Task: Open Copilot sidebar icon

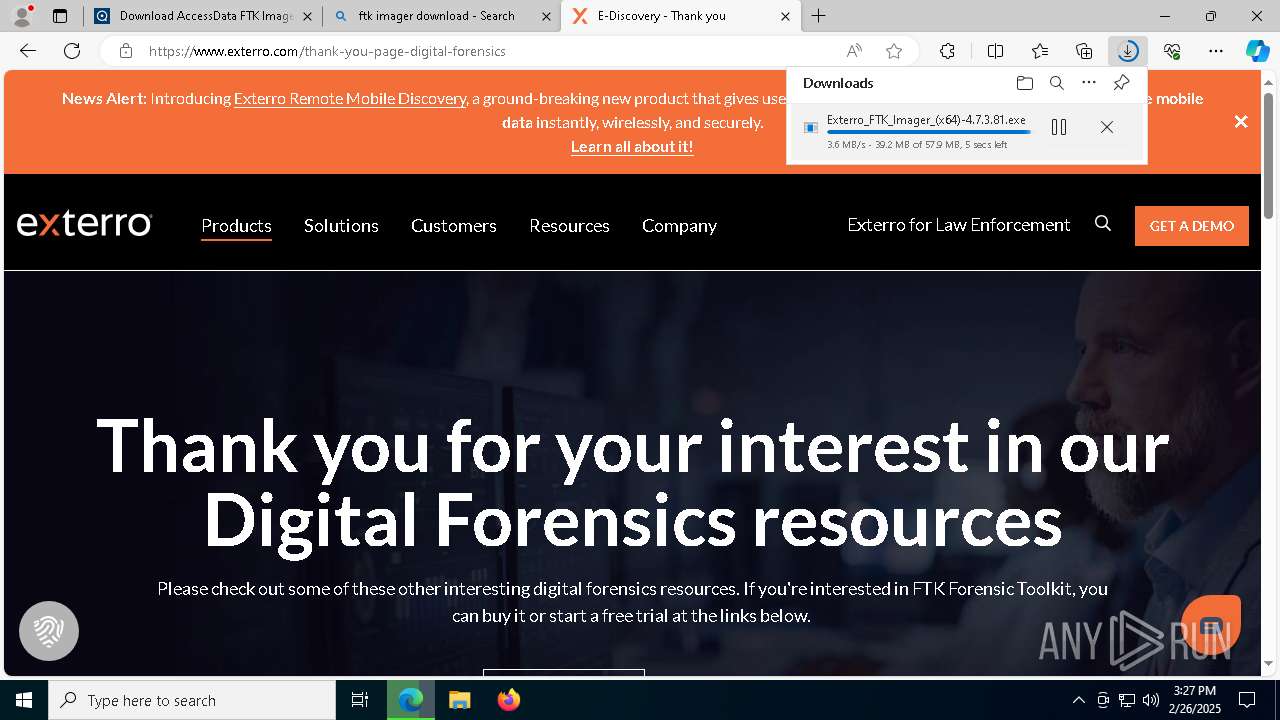Action: tap(1257, 51)
